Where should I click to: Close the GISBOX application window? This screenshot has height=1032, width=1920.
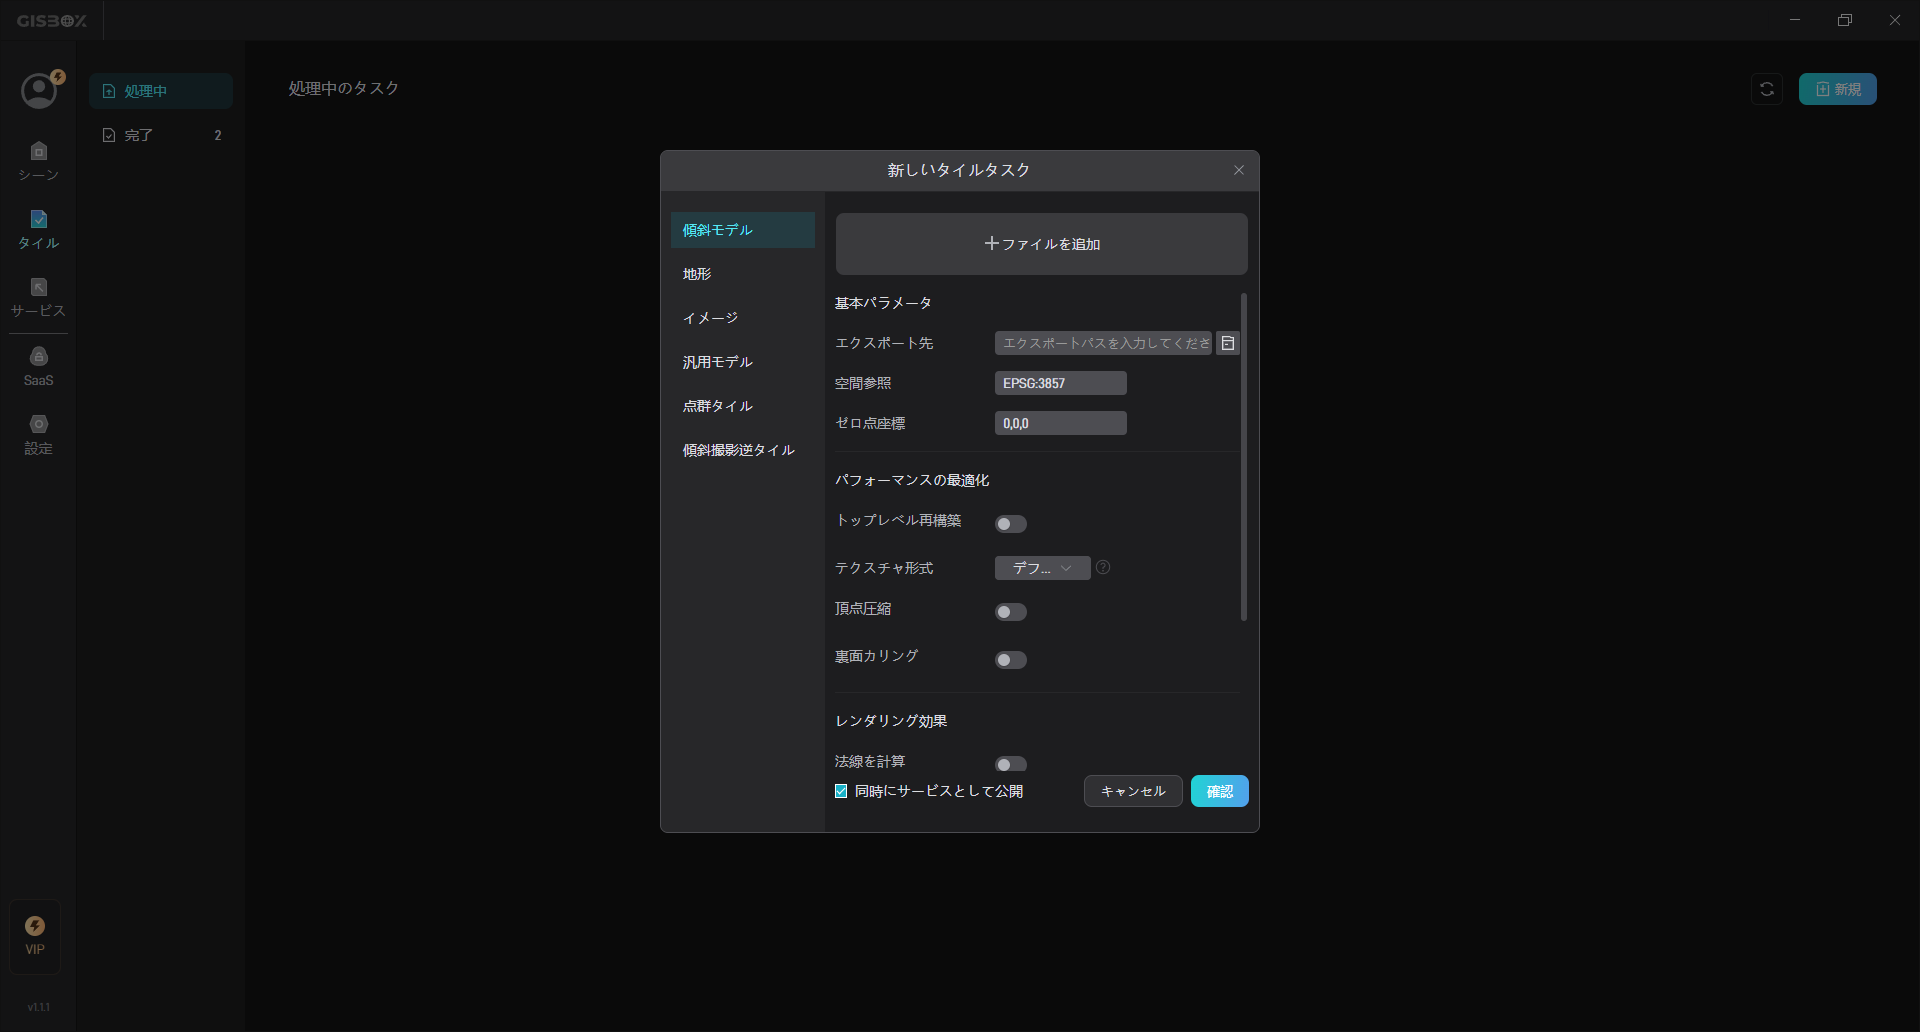1895,20
